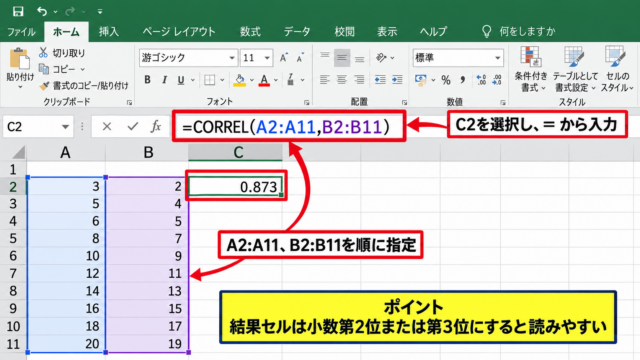Save the workbook with the floppy icon

tap(18, 11)
